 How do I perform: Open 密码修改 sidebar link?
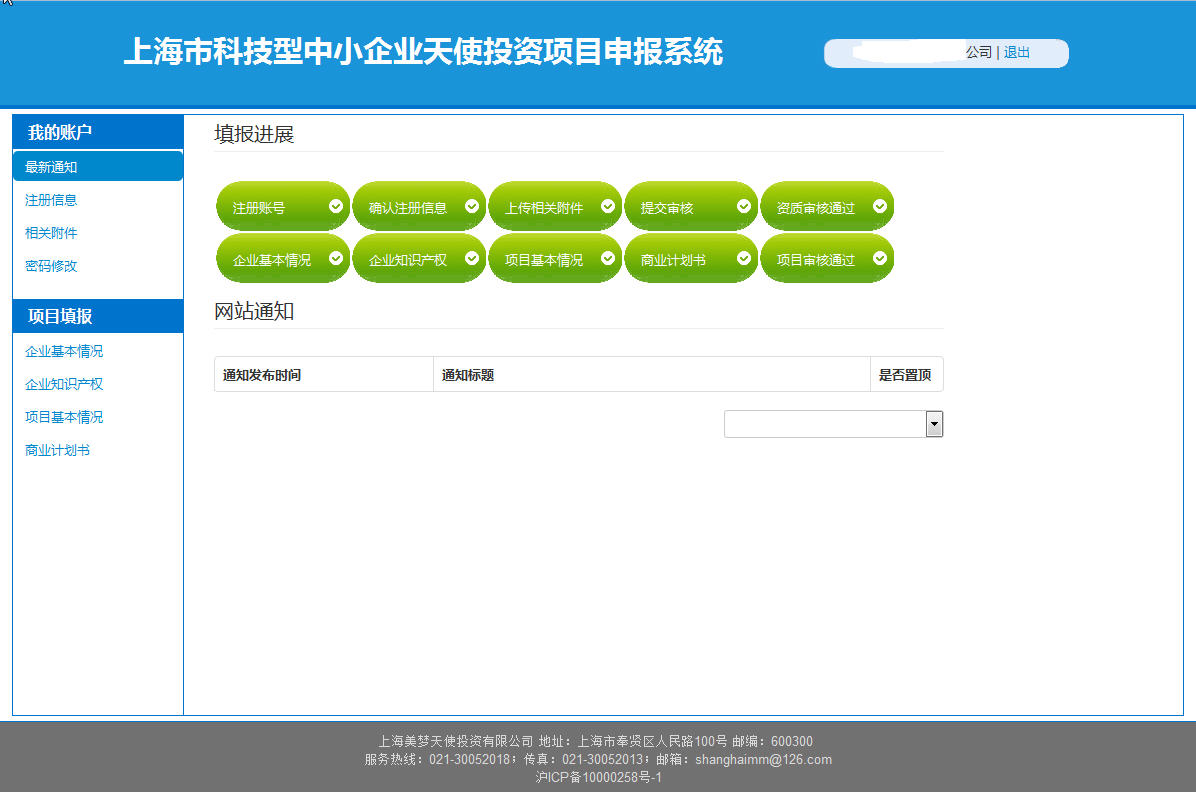coord(51,266)
